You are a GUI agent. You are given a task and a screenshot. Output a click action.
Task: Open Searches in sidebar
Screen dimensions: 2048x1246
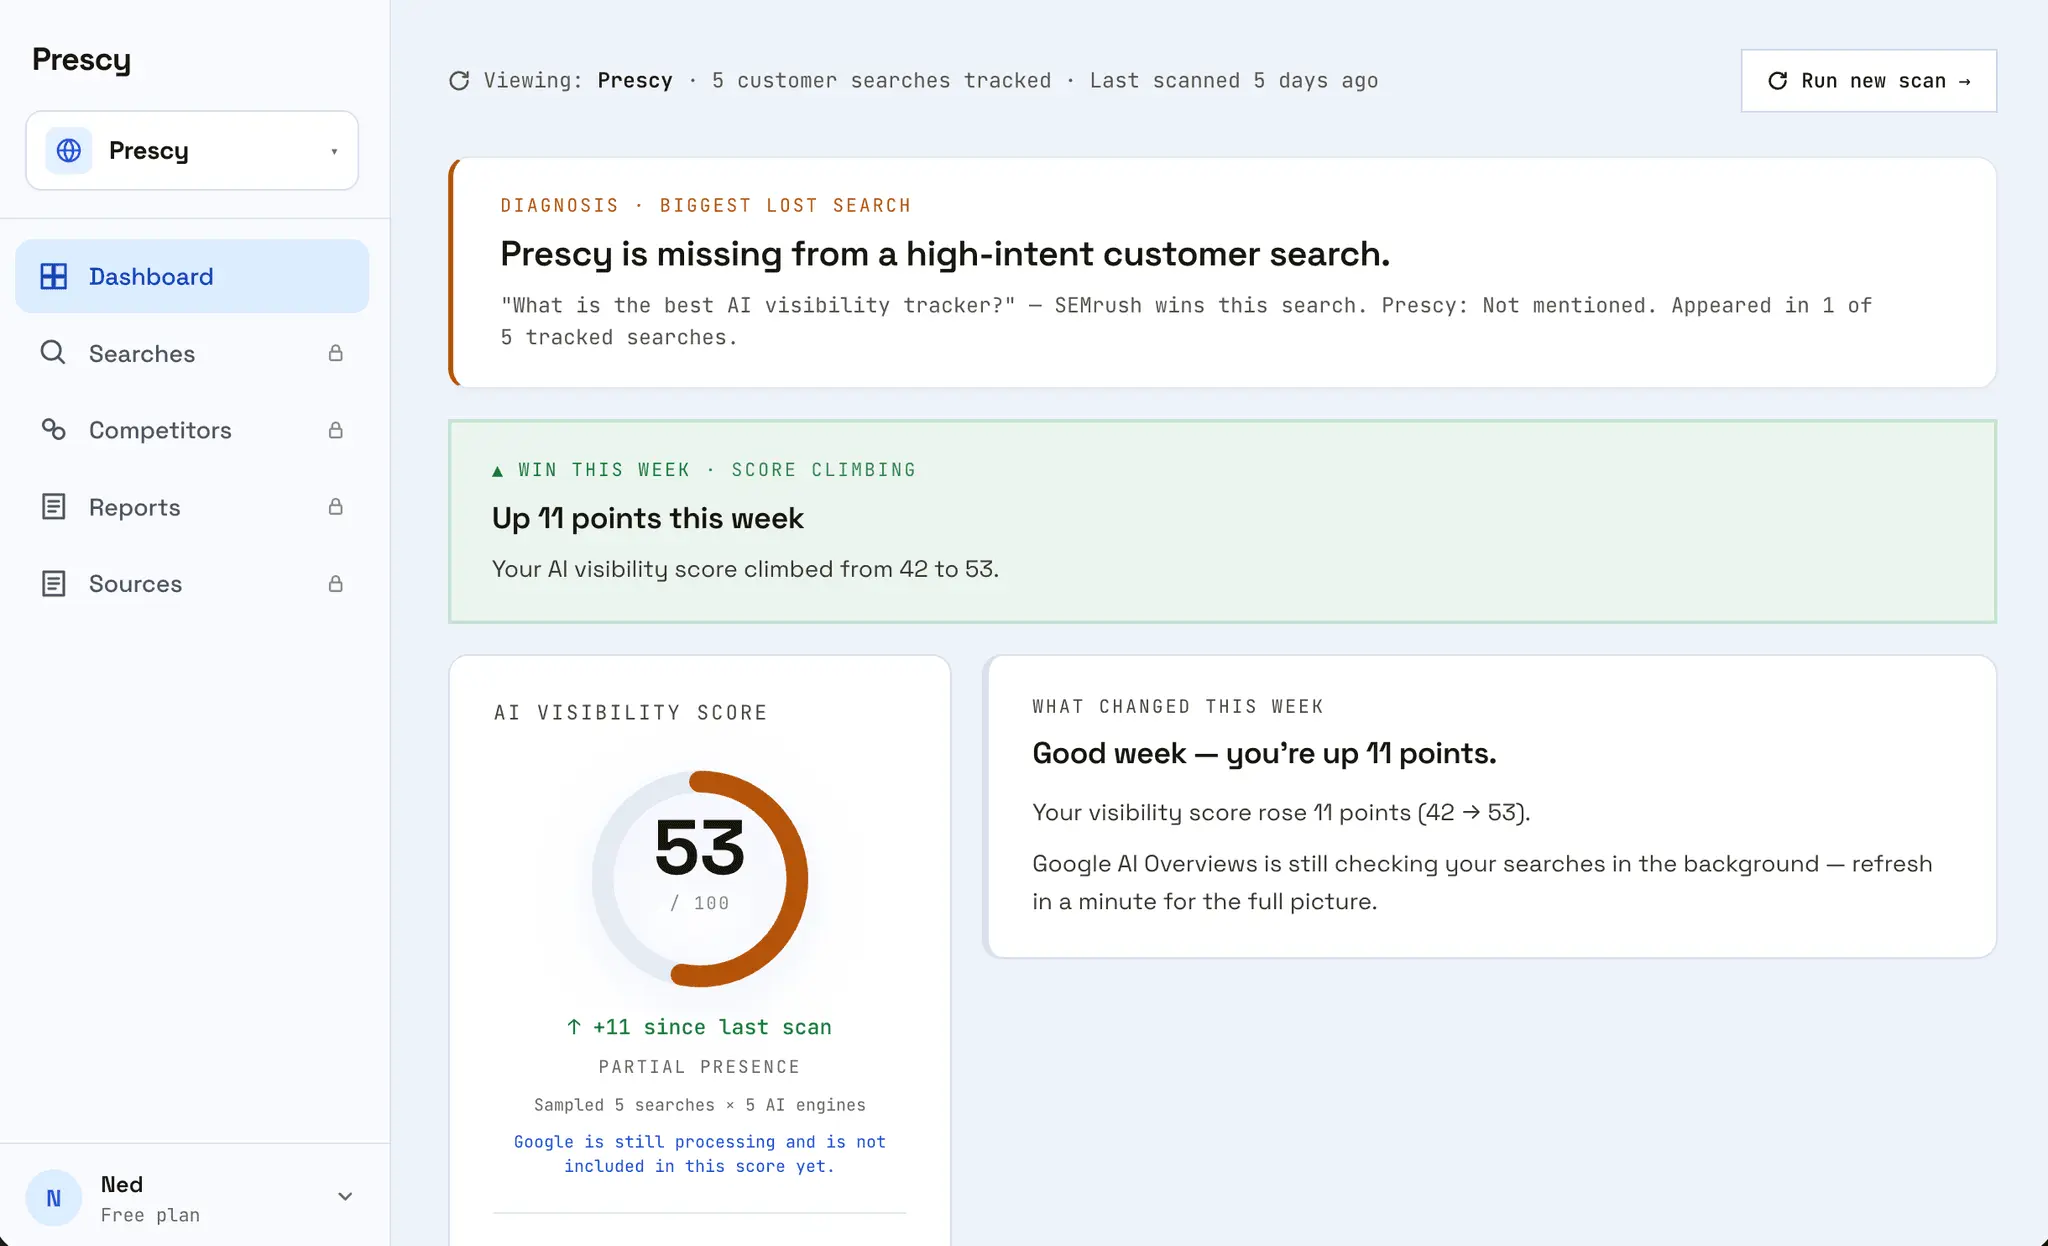(192, 353)
